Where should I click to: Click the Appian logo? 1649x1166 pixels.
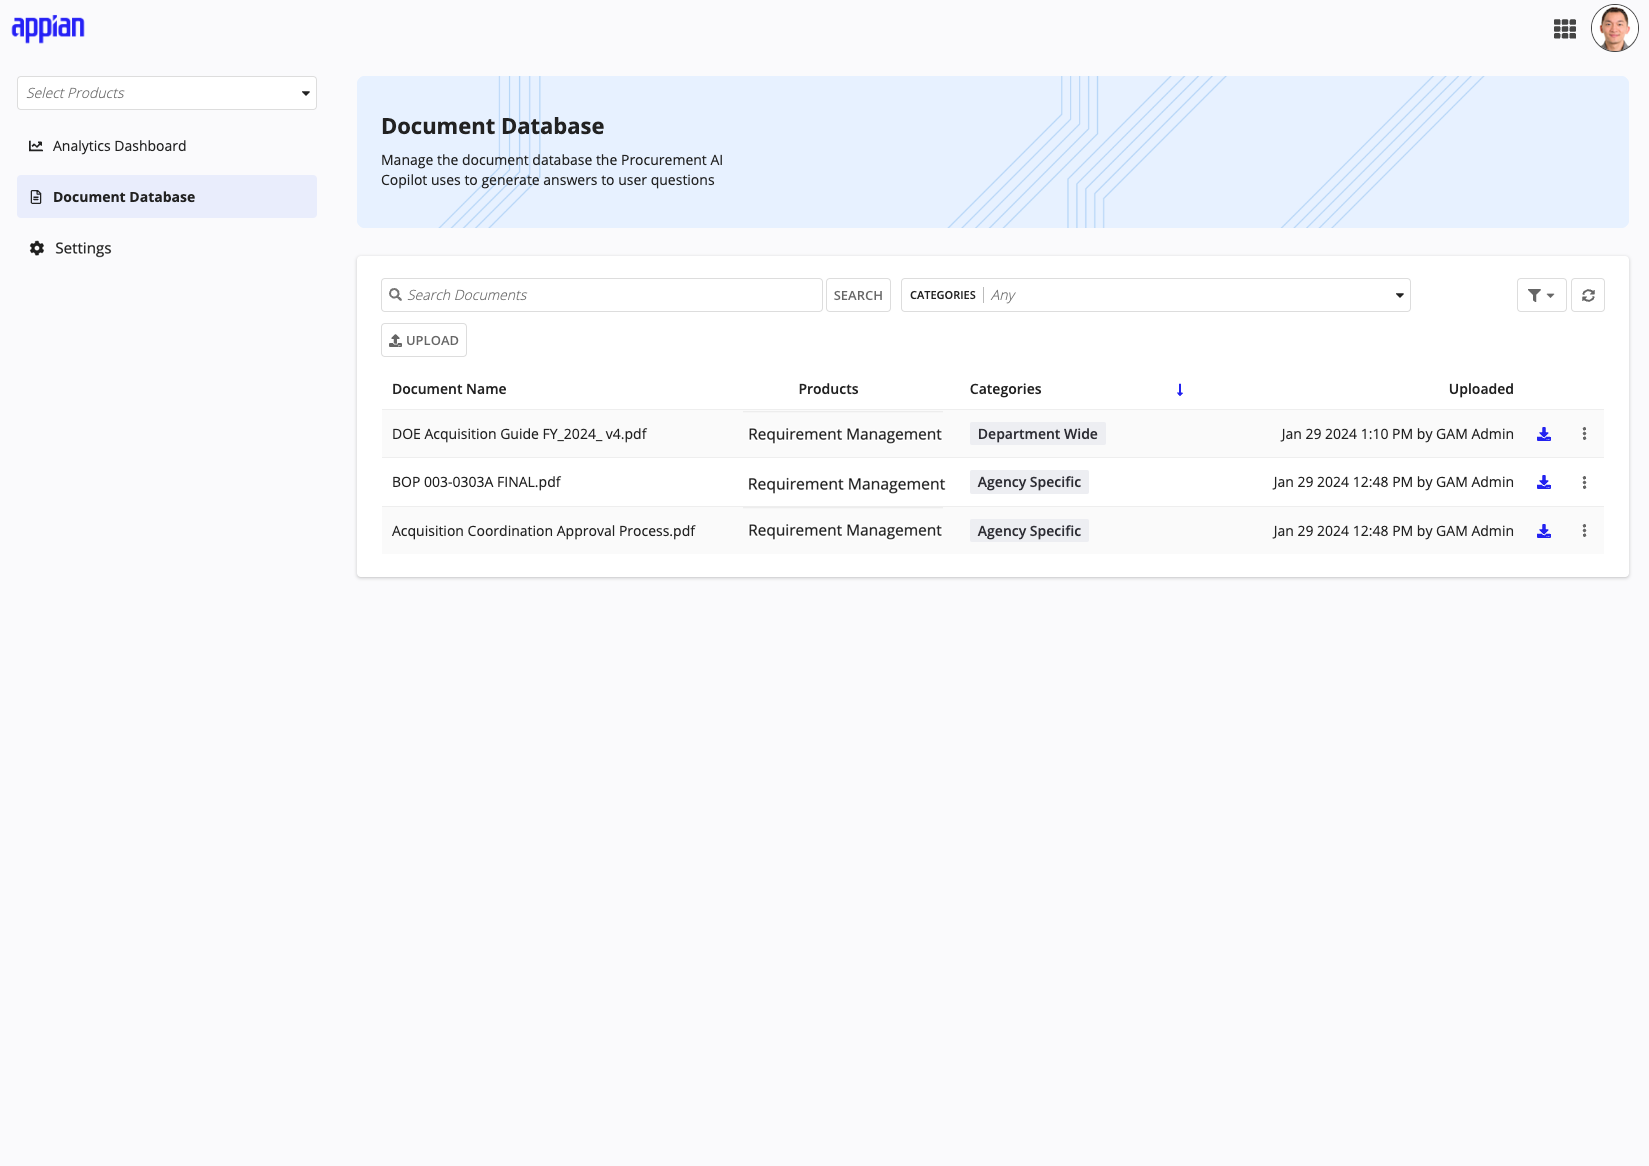pyautogui.click(x=48, y=28)
